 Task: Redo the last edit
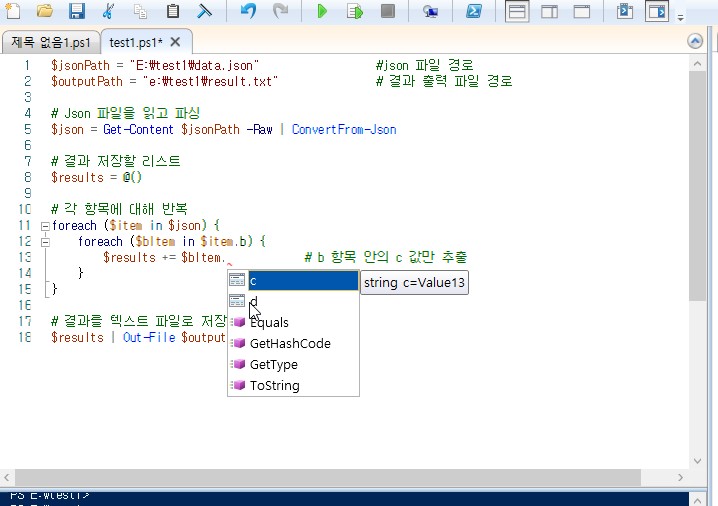(x=280, y=10)
